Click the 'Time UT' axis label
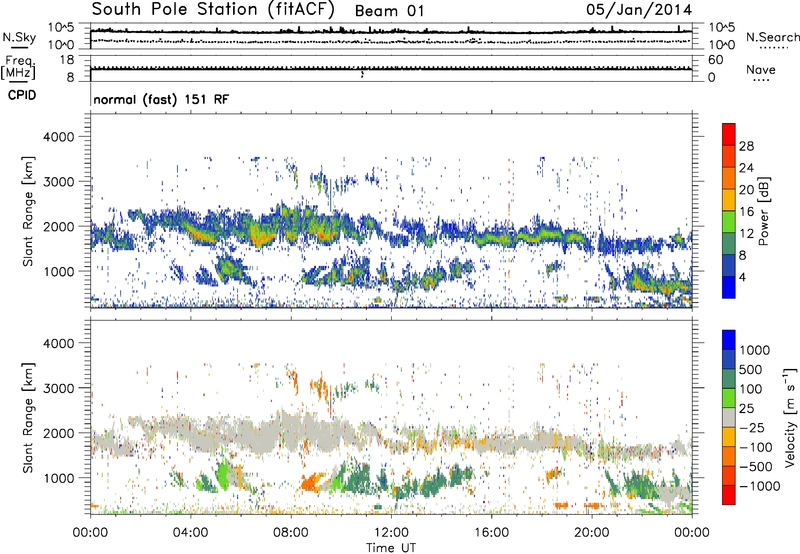Screen dimensions: 800x554 (391, 548)
